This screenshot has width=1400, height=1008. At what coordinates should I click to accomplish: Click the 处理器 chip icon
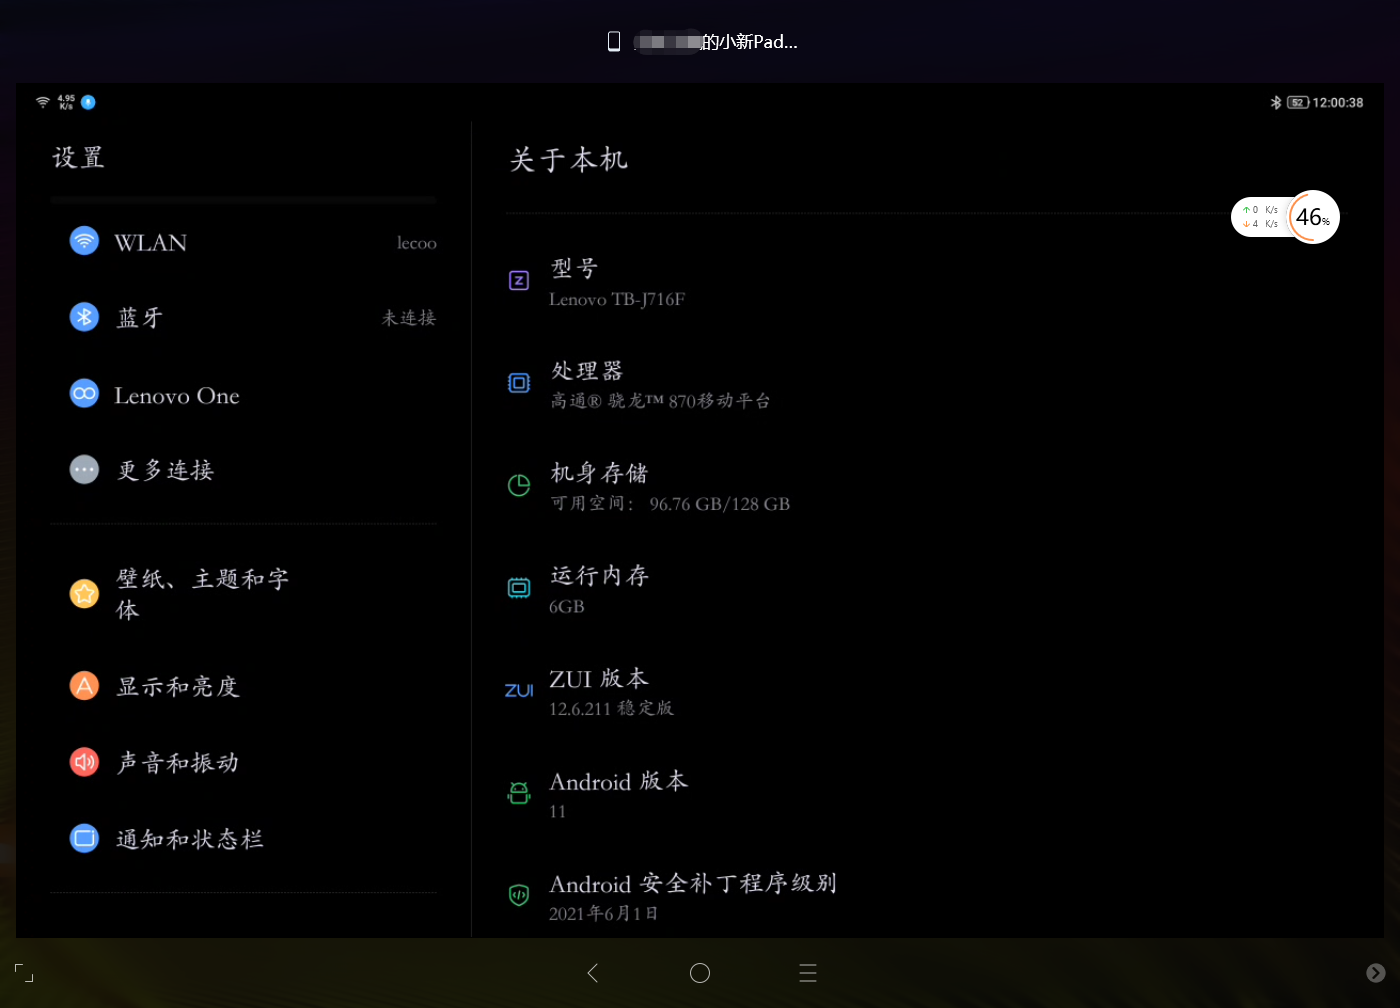point(519,383)
